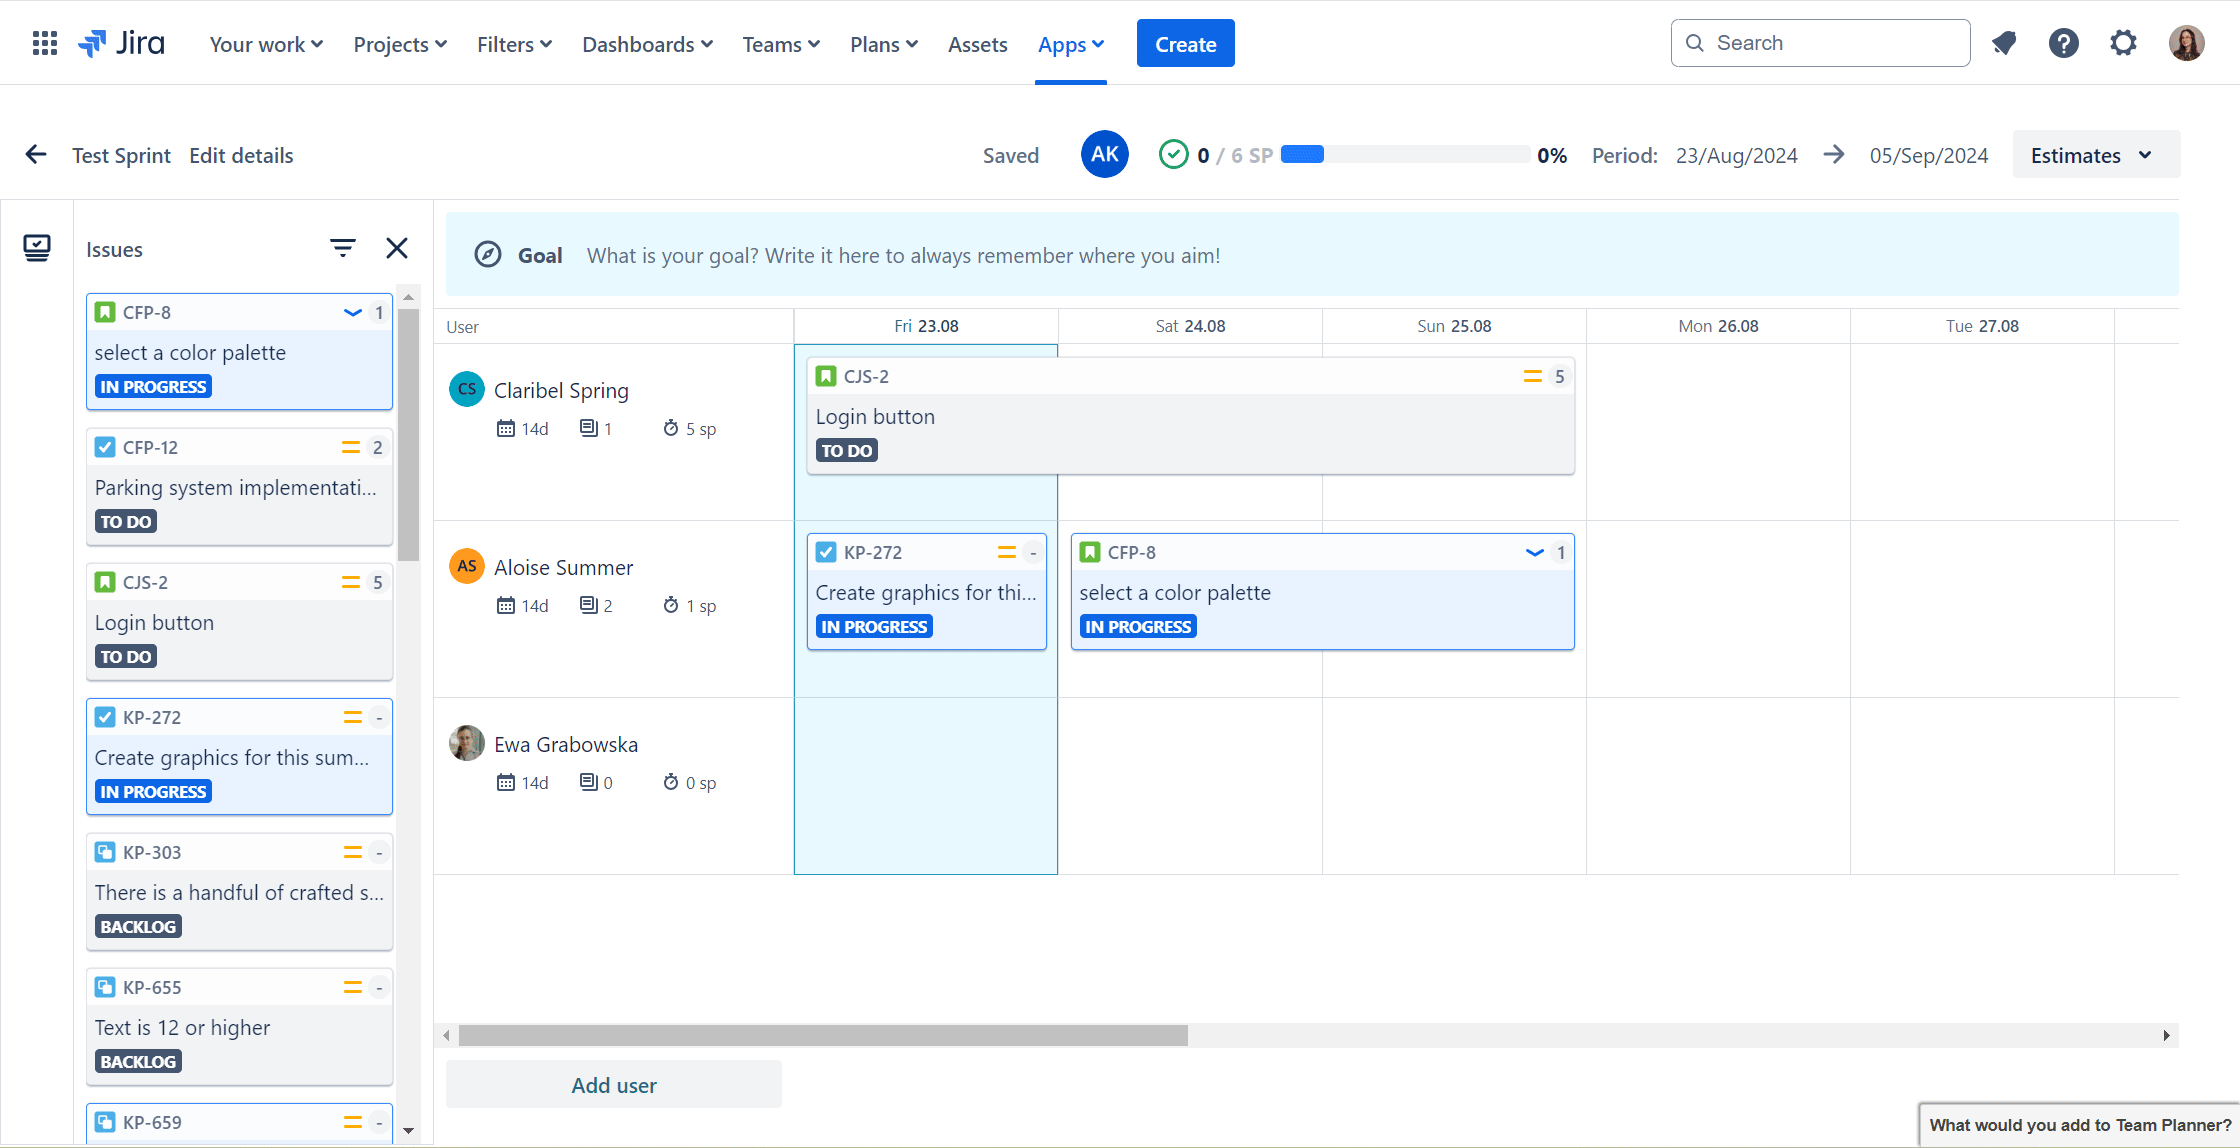This screenshot has height=1148, width=2240.
Task: Click Aloise Summer's AS avatar
Action: point(467,566)
